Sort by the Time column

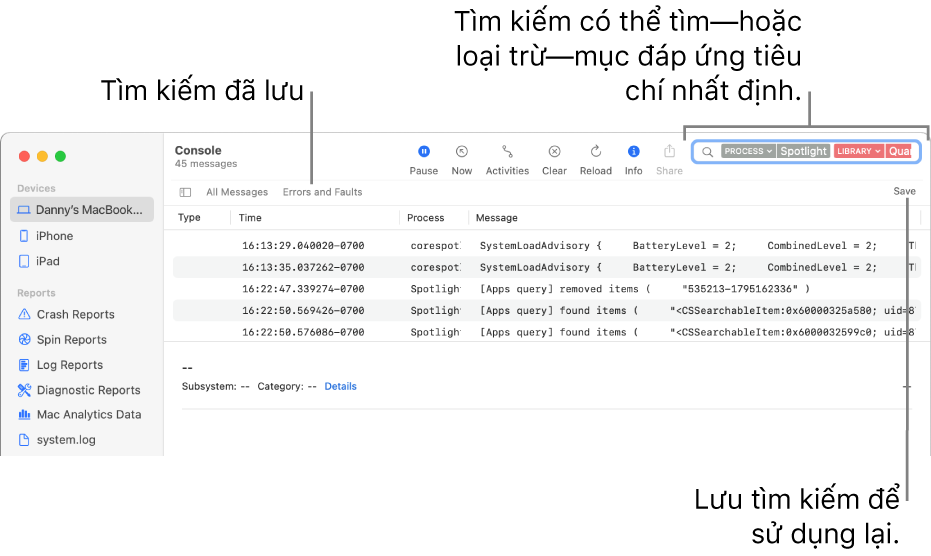coord(250,217)
